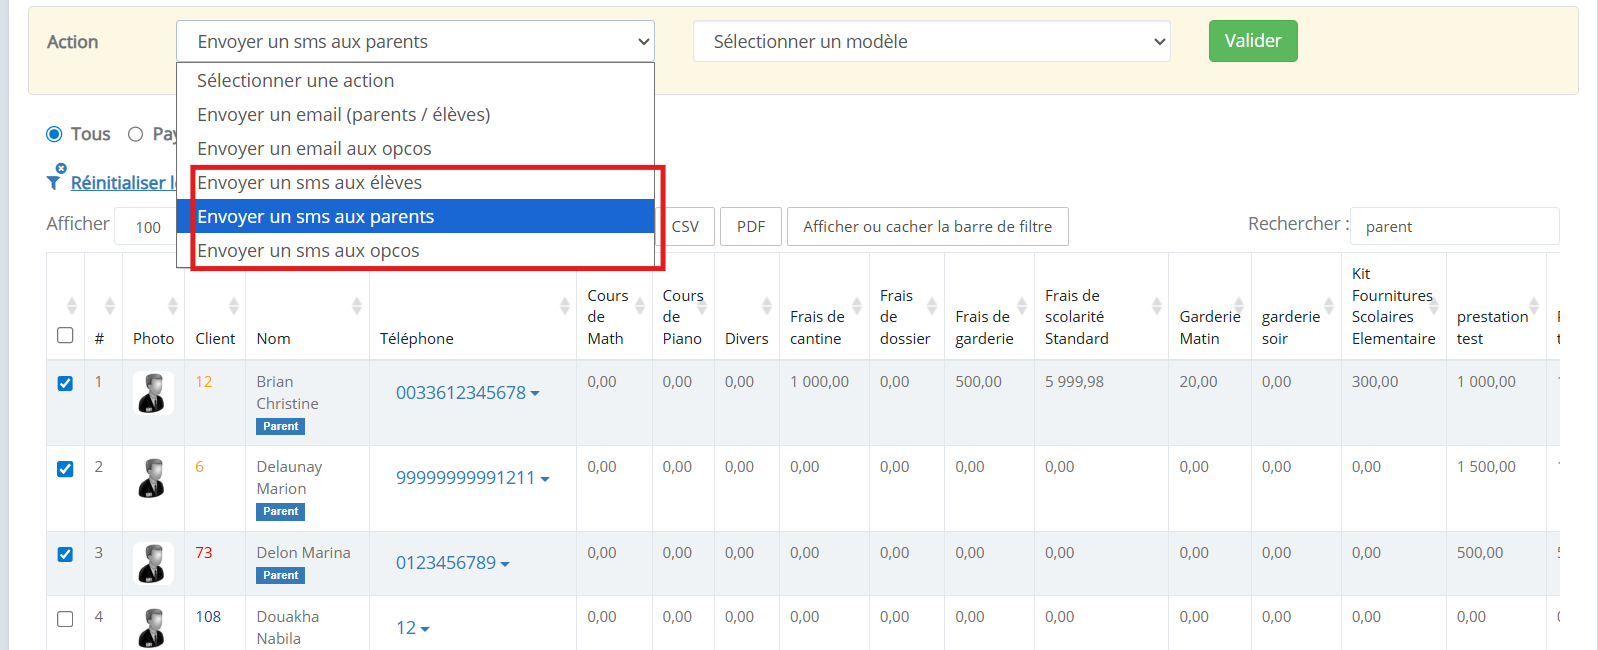Viewport: 1598px width, 650px height.
Task: Choose Envoyer un sms aux opcos option
Action: pyautogui.click(x=308, y=251)
